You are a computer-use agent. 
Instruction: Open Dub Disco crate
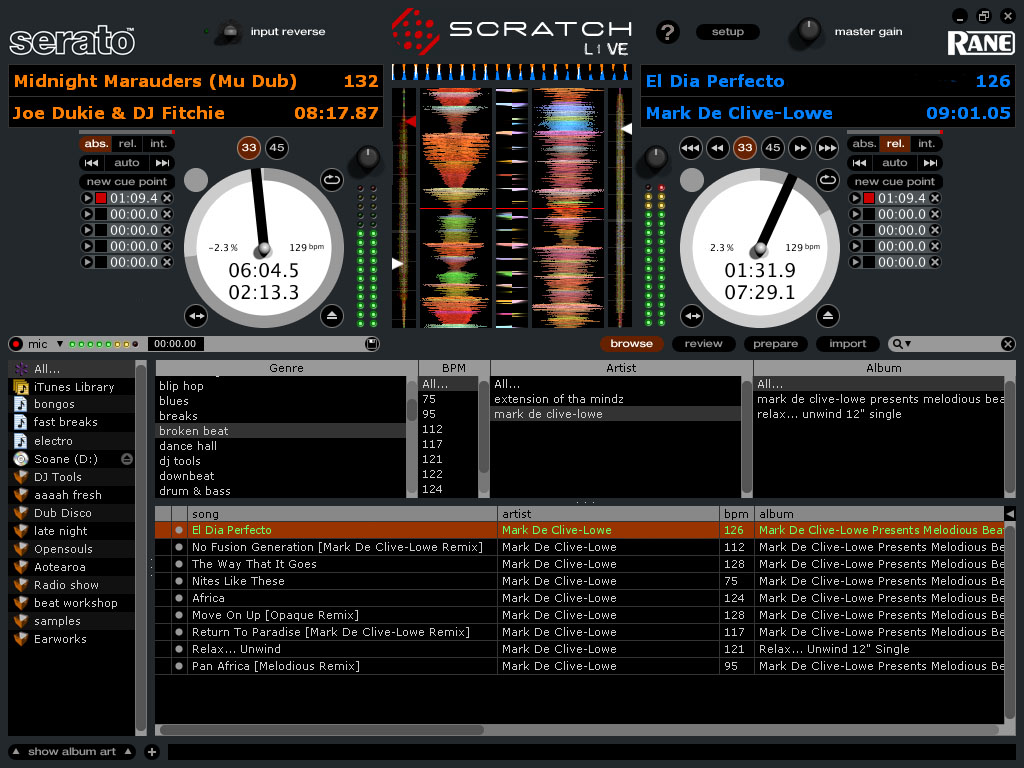[x=73, y=513]
